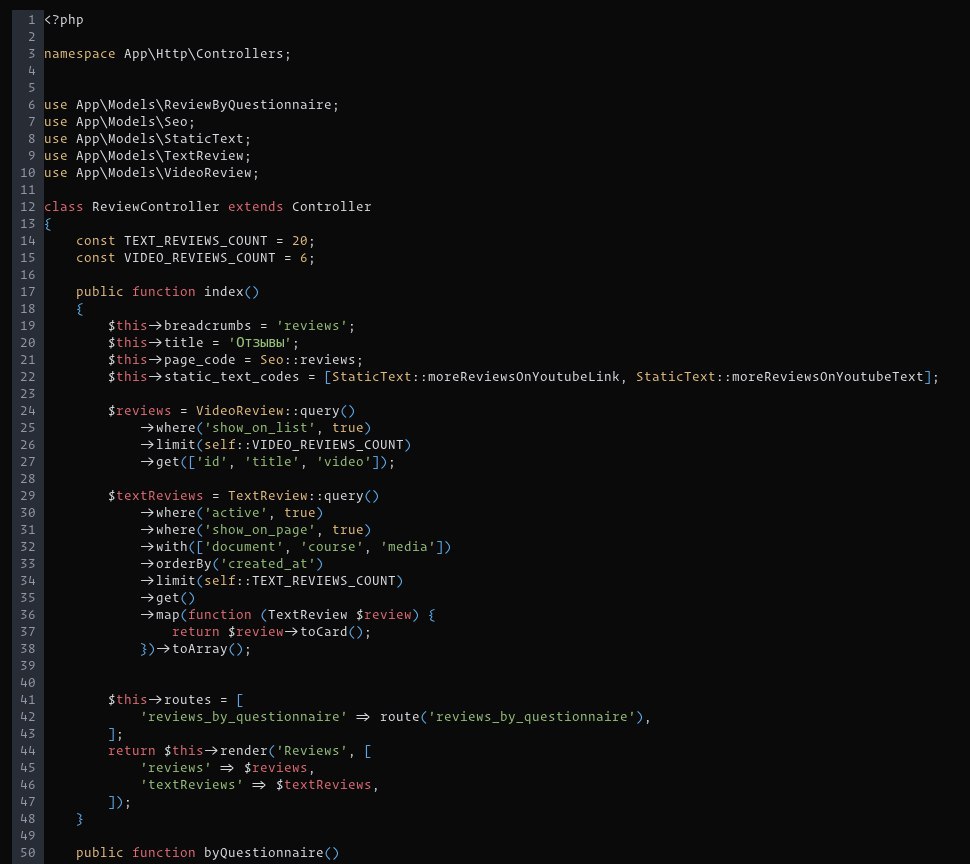Click the 'extends' keyword on line 12
This screenshot has width=970, height=864.
(255, 207)
